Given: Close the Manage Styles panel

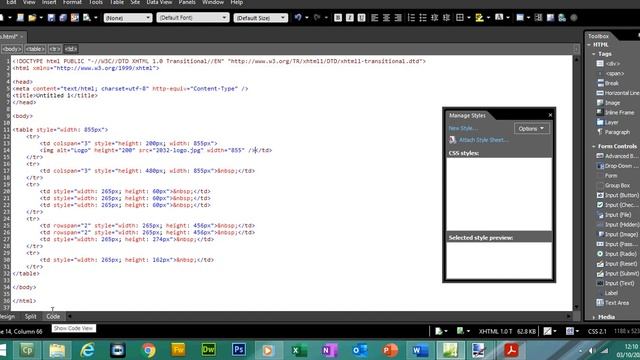Looking at the screenshot, I should [550, 115].
